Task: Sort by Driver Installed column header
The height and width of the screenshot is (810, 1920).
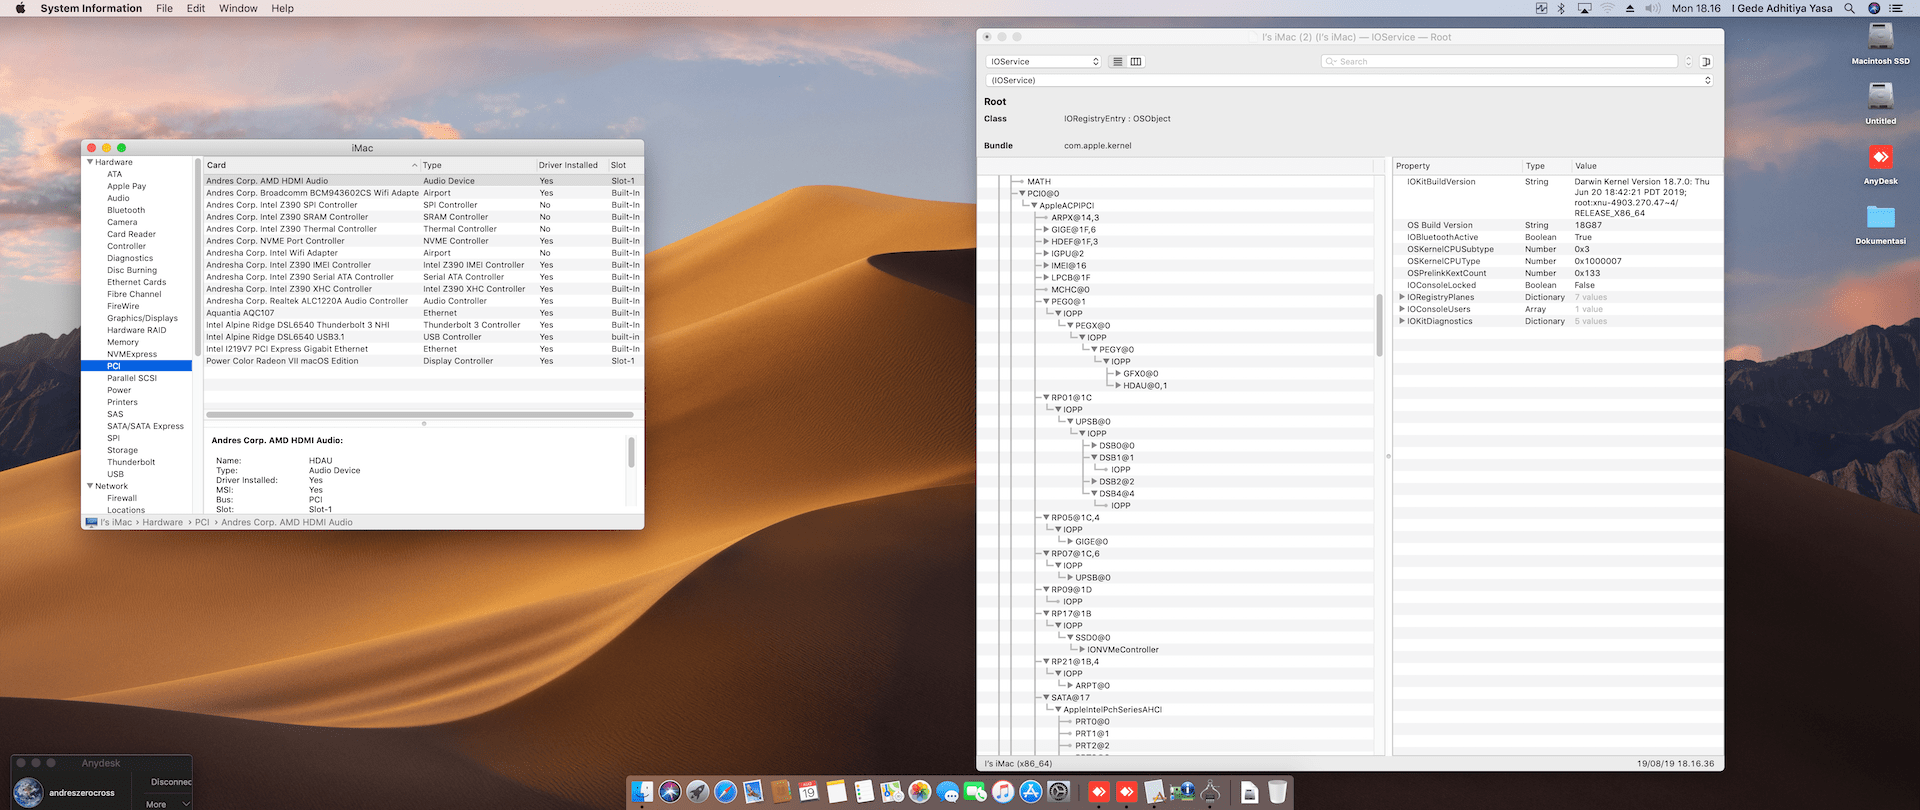Action: pyautogui.click(x=568, y=165)
